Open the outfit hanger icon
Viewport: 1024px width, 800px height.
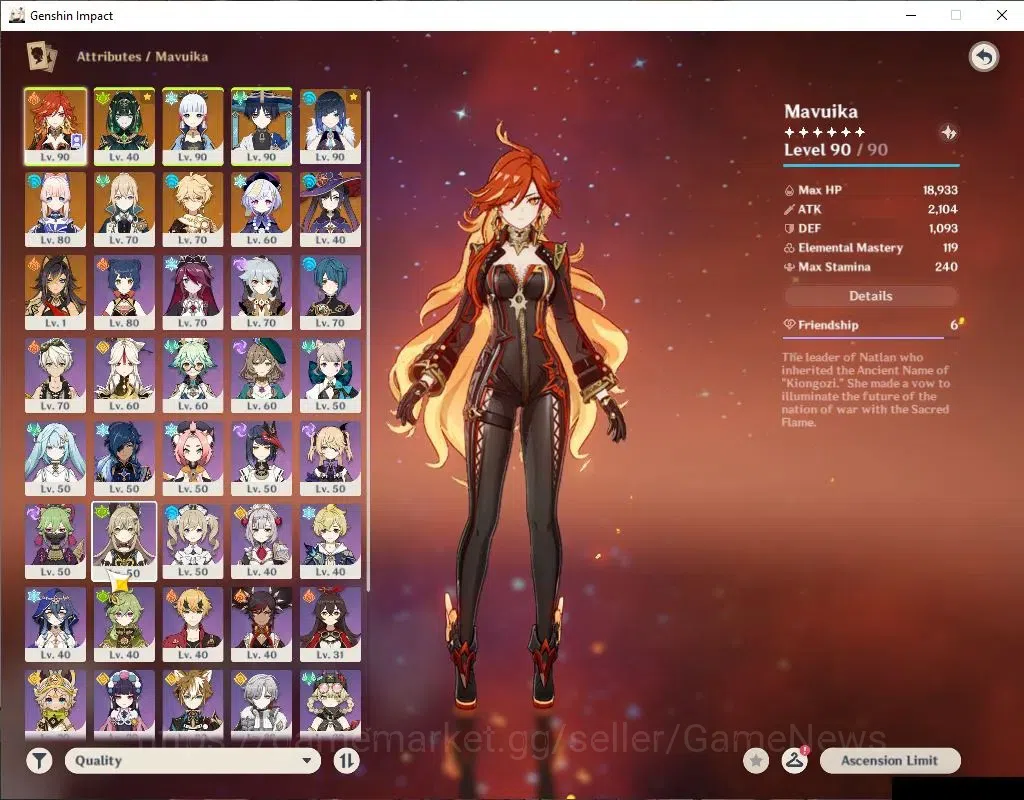794,760
